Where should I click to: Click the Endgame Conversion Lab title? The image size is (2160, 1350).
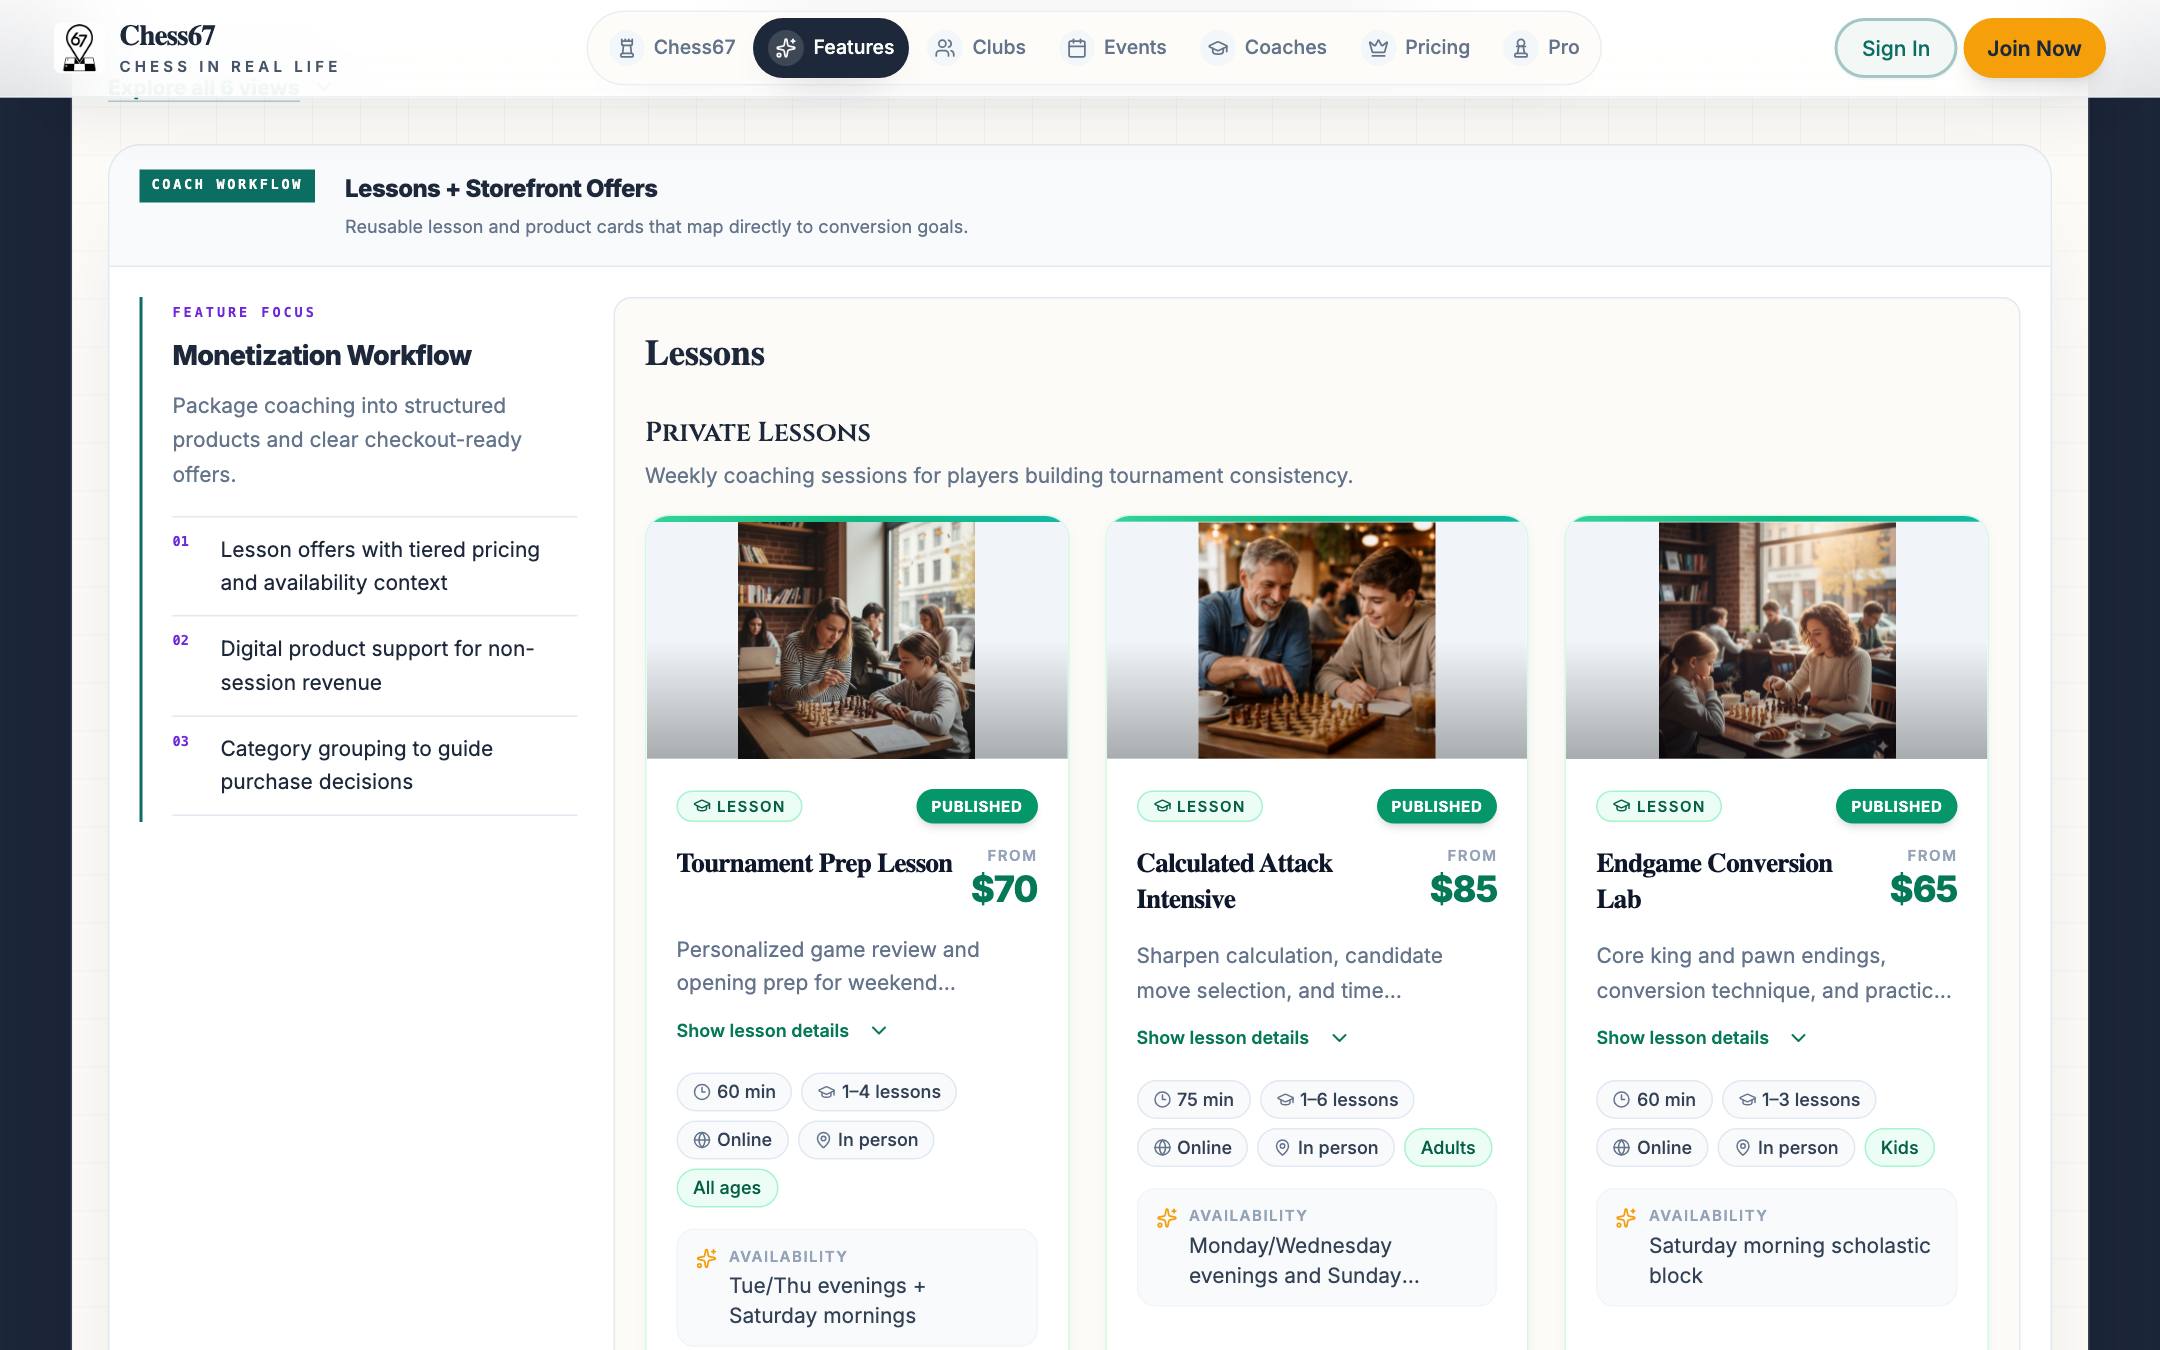[1714, 881]
